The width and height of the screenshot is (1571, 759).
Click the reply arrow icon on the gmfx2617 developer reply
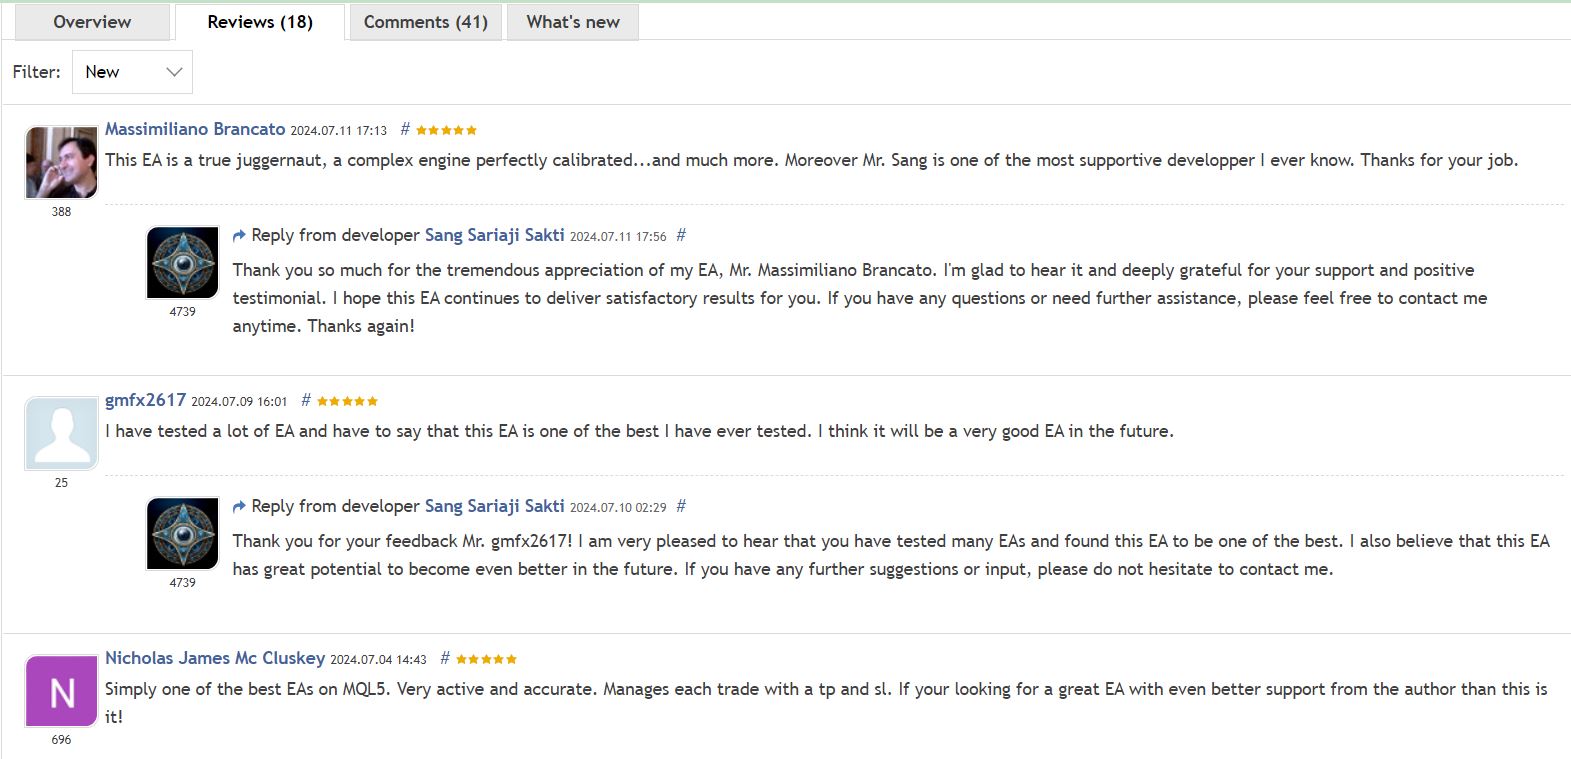click(239, 506)
